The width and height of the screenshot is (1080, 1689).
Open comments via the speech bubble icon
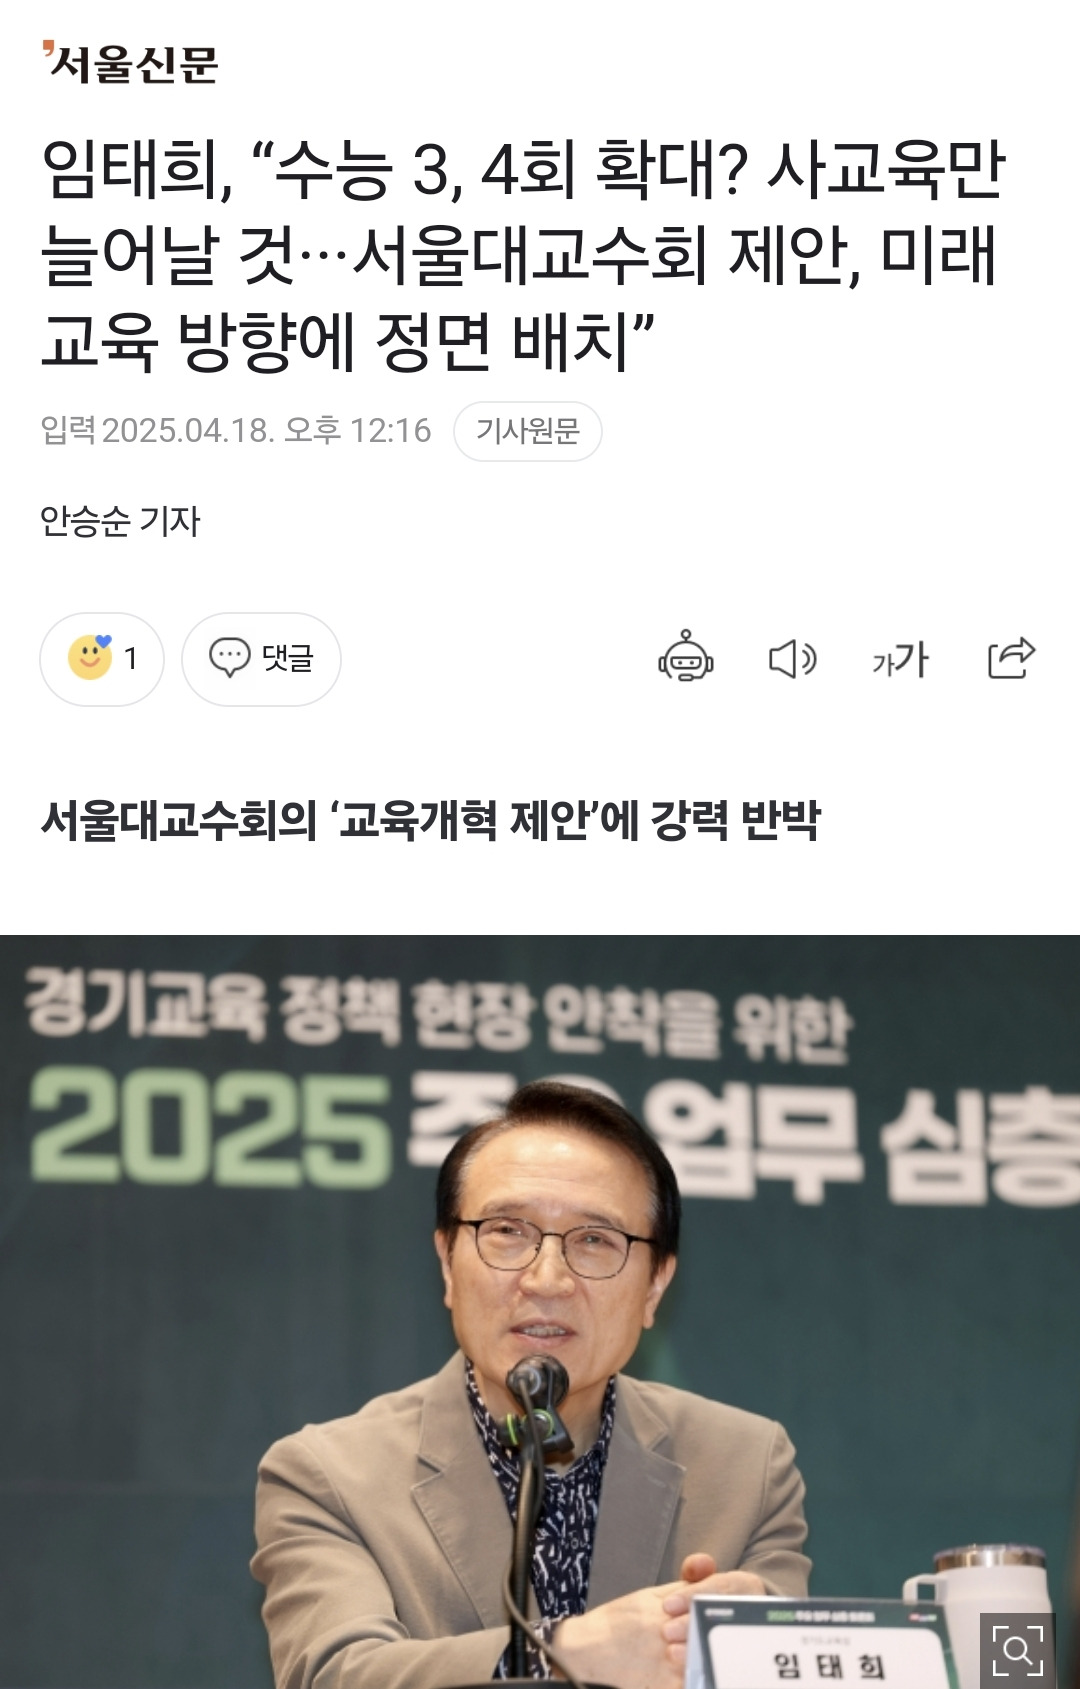point(229,658)
